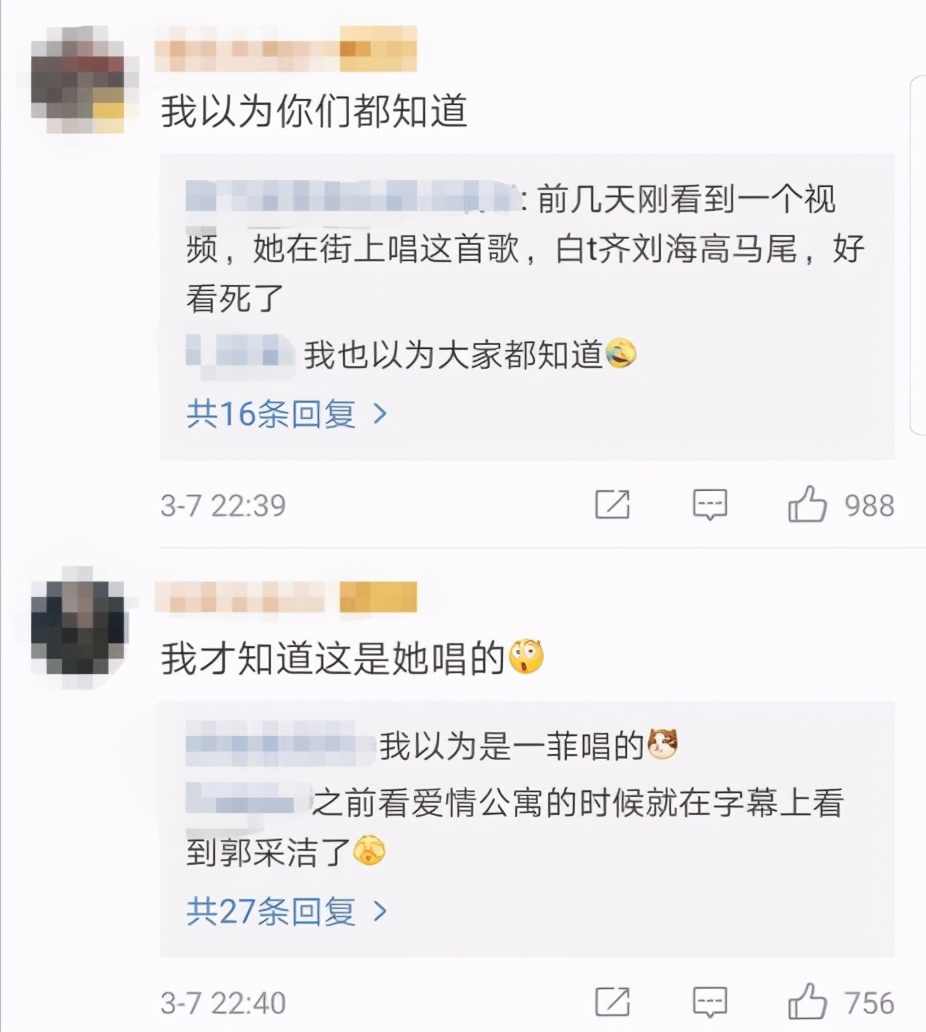Select the comment text 我以为你们都知道

(314, 111)
